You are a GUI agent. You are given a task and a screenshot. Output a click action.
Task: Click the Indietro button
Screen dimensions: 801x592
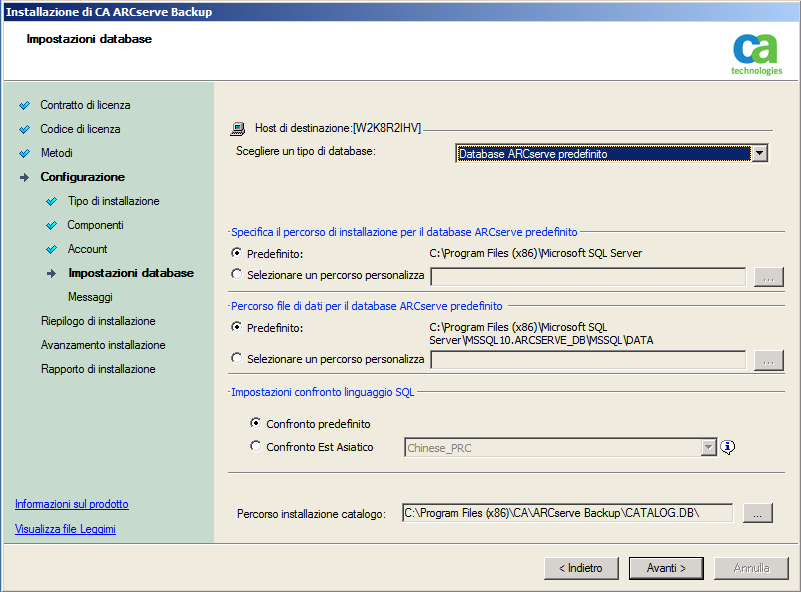click(581, 568)
